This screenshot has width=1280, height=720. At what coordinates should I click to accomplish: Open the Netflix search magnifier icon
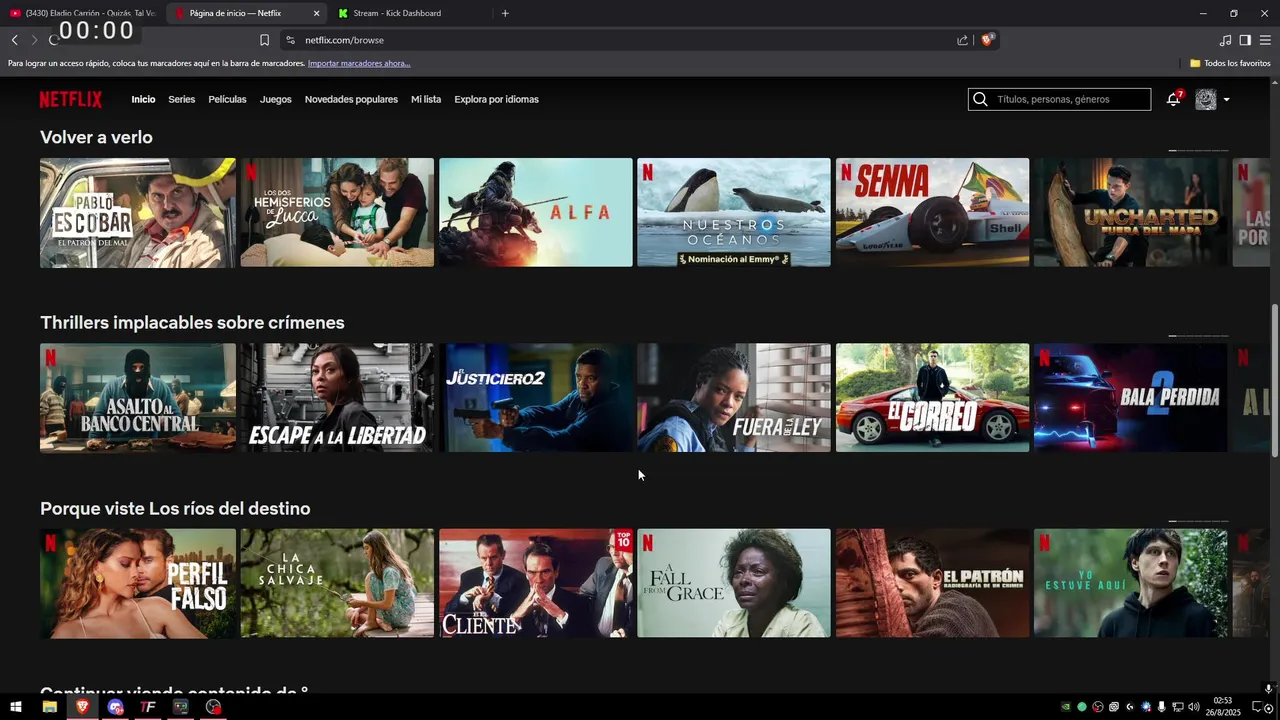980,99
